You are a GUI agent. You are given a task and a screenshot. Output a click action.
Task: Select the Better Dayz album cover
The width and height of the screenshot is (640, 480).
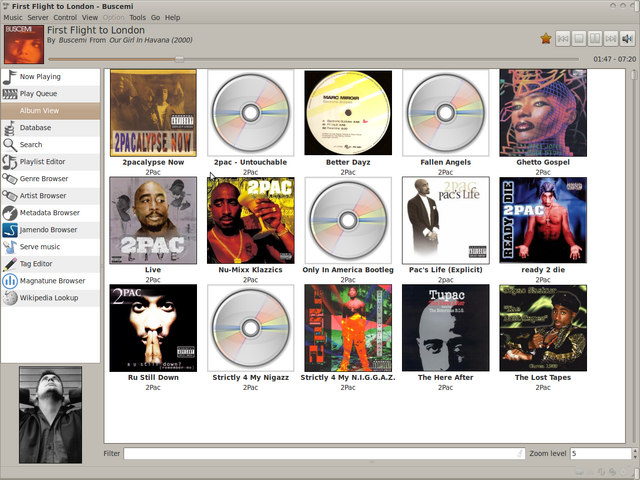pos(348,113)
